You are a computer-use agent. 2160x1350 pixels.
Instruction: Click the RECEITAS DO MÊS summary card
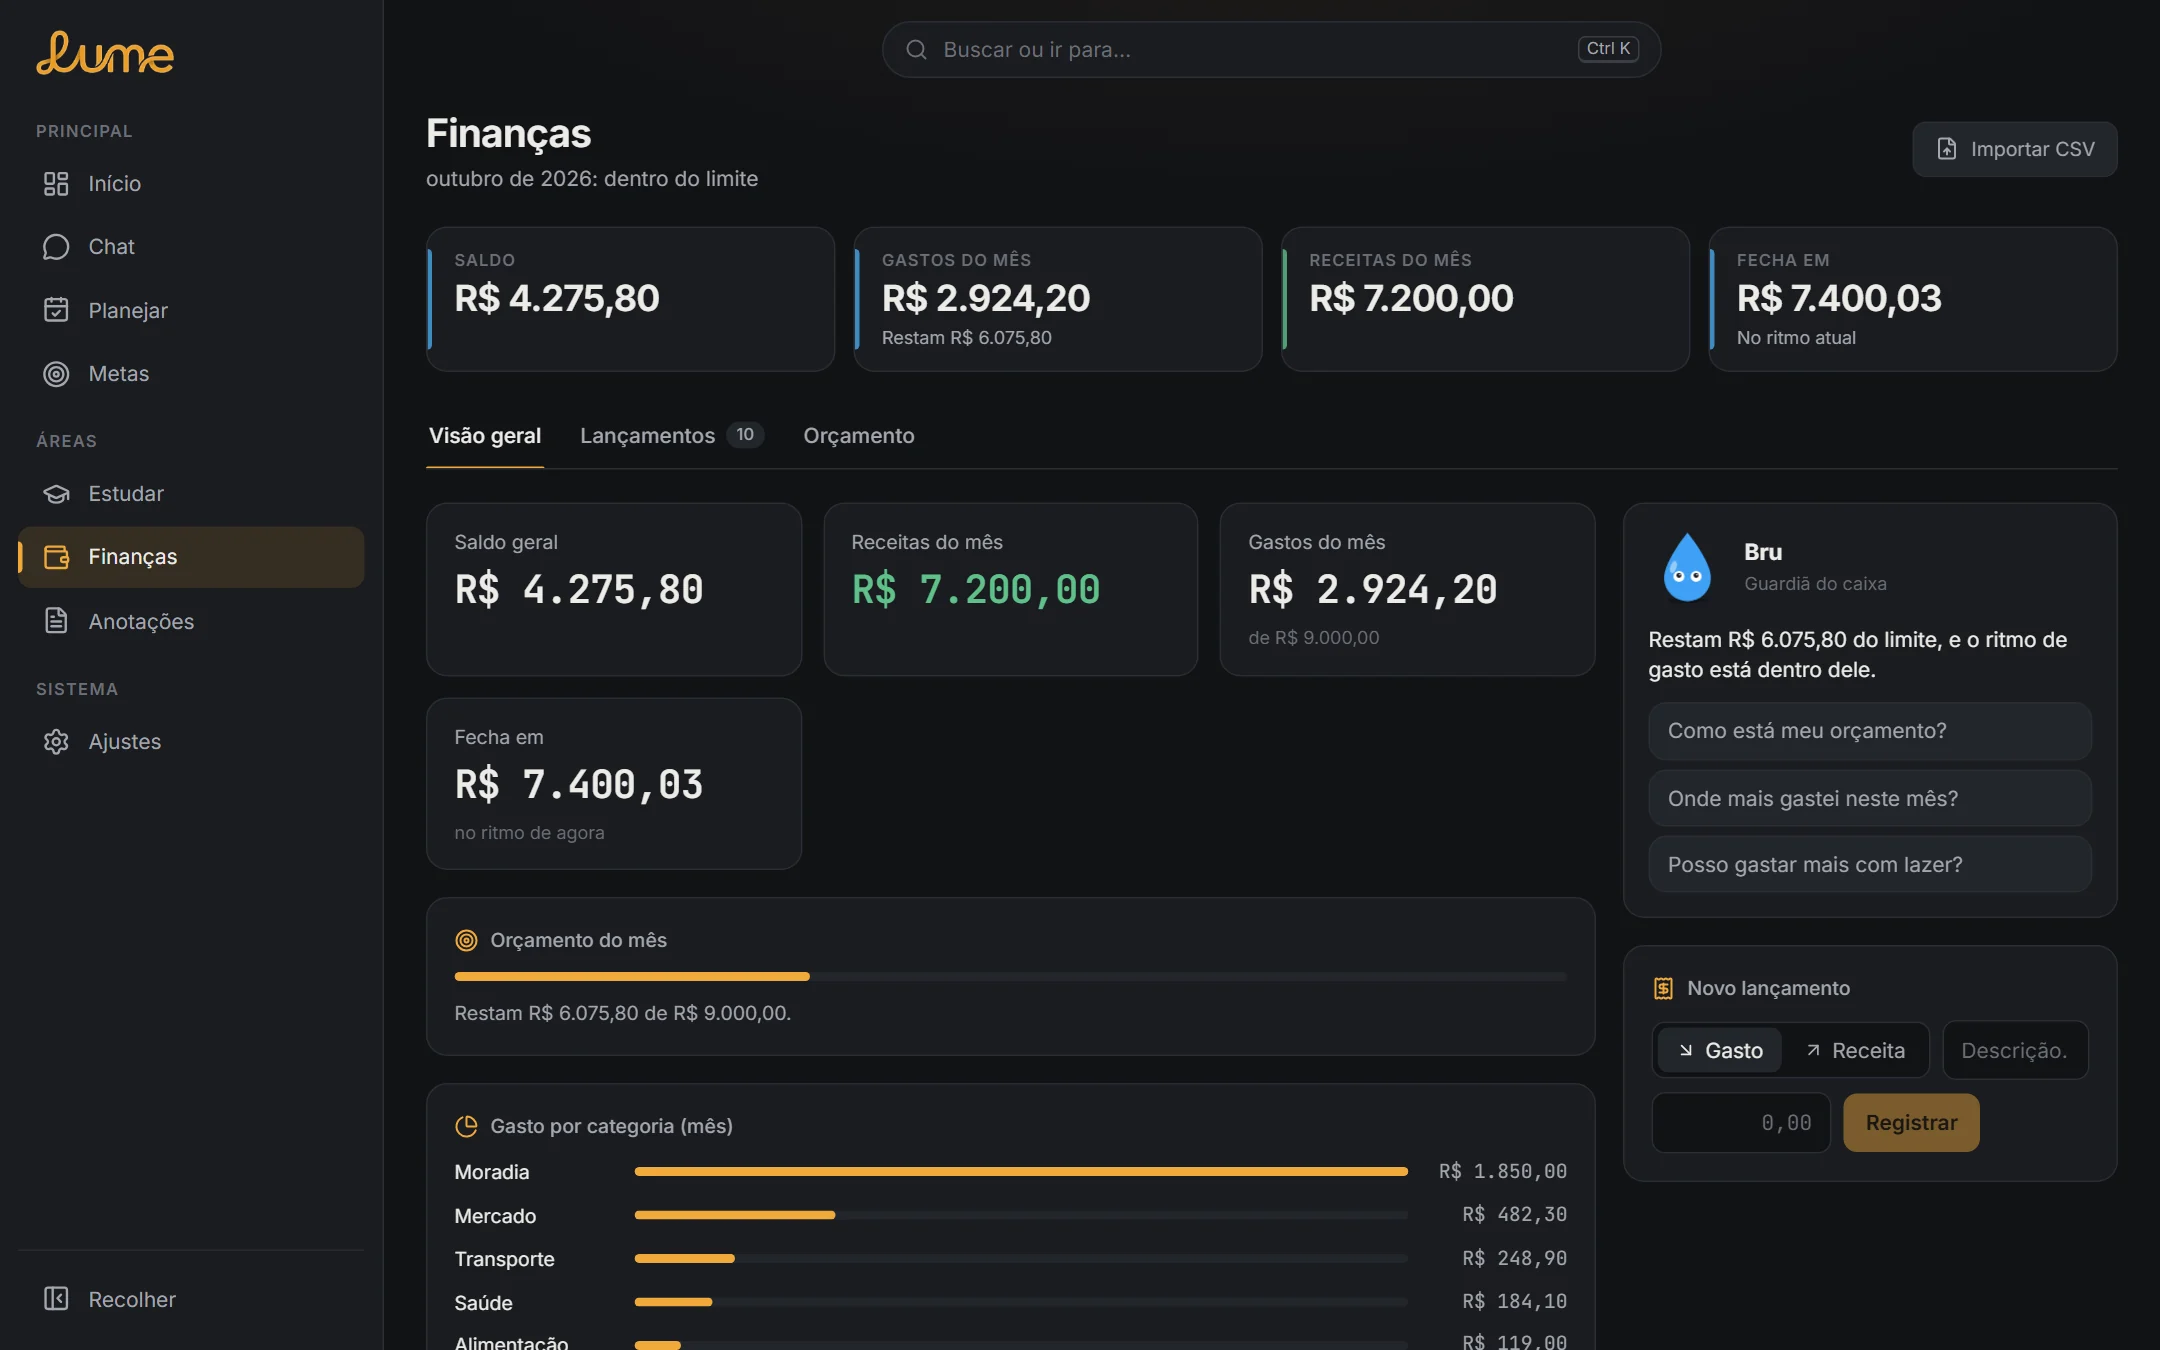(x=1485, y=299)
